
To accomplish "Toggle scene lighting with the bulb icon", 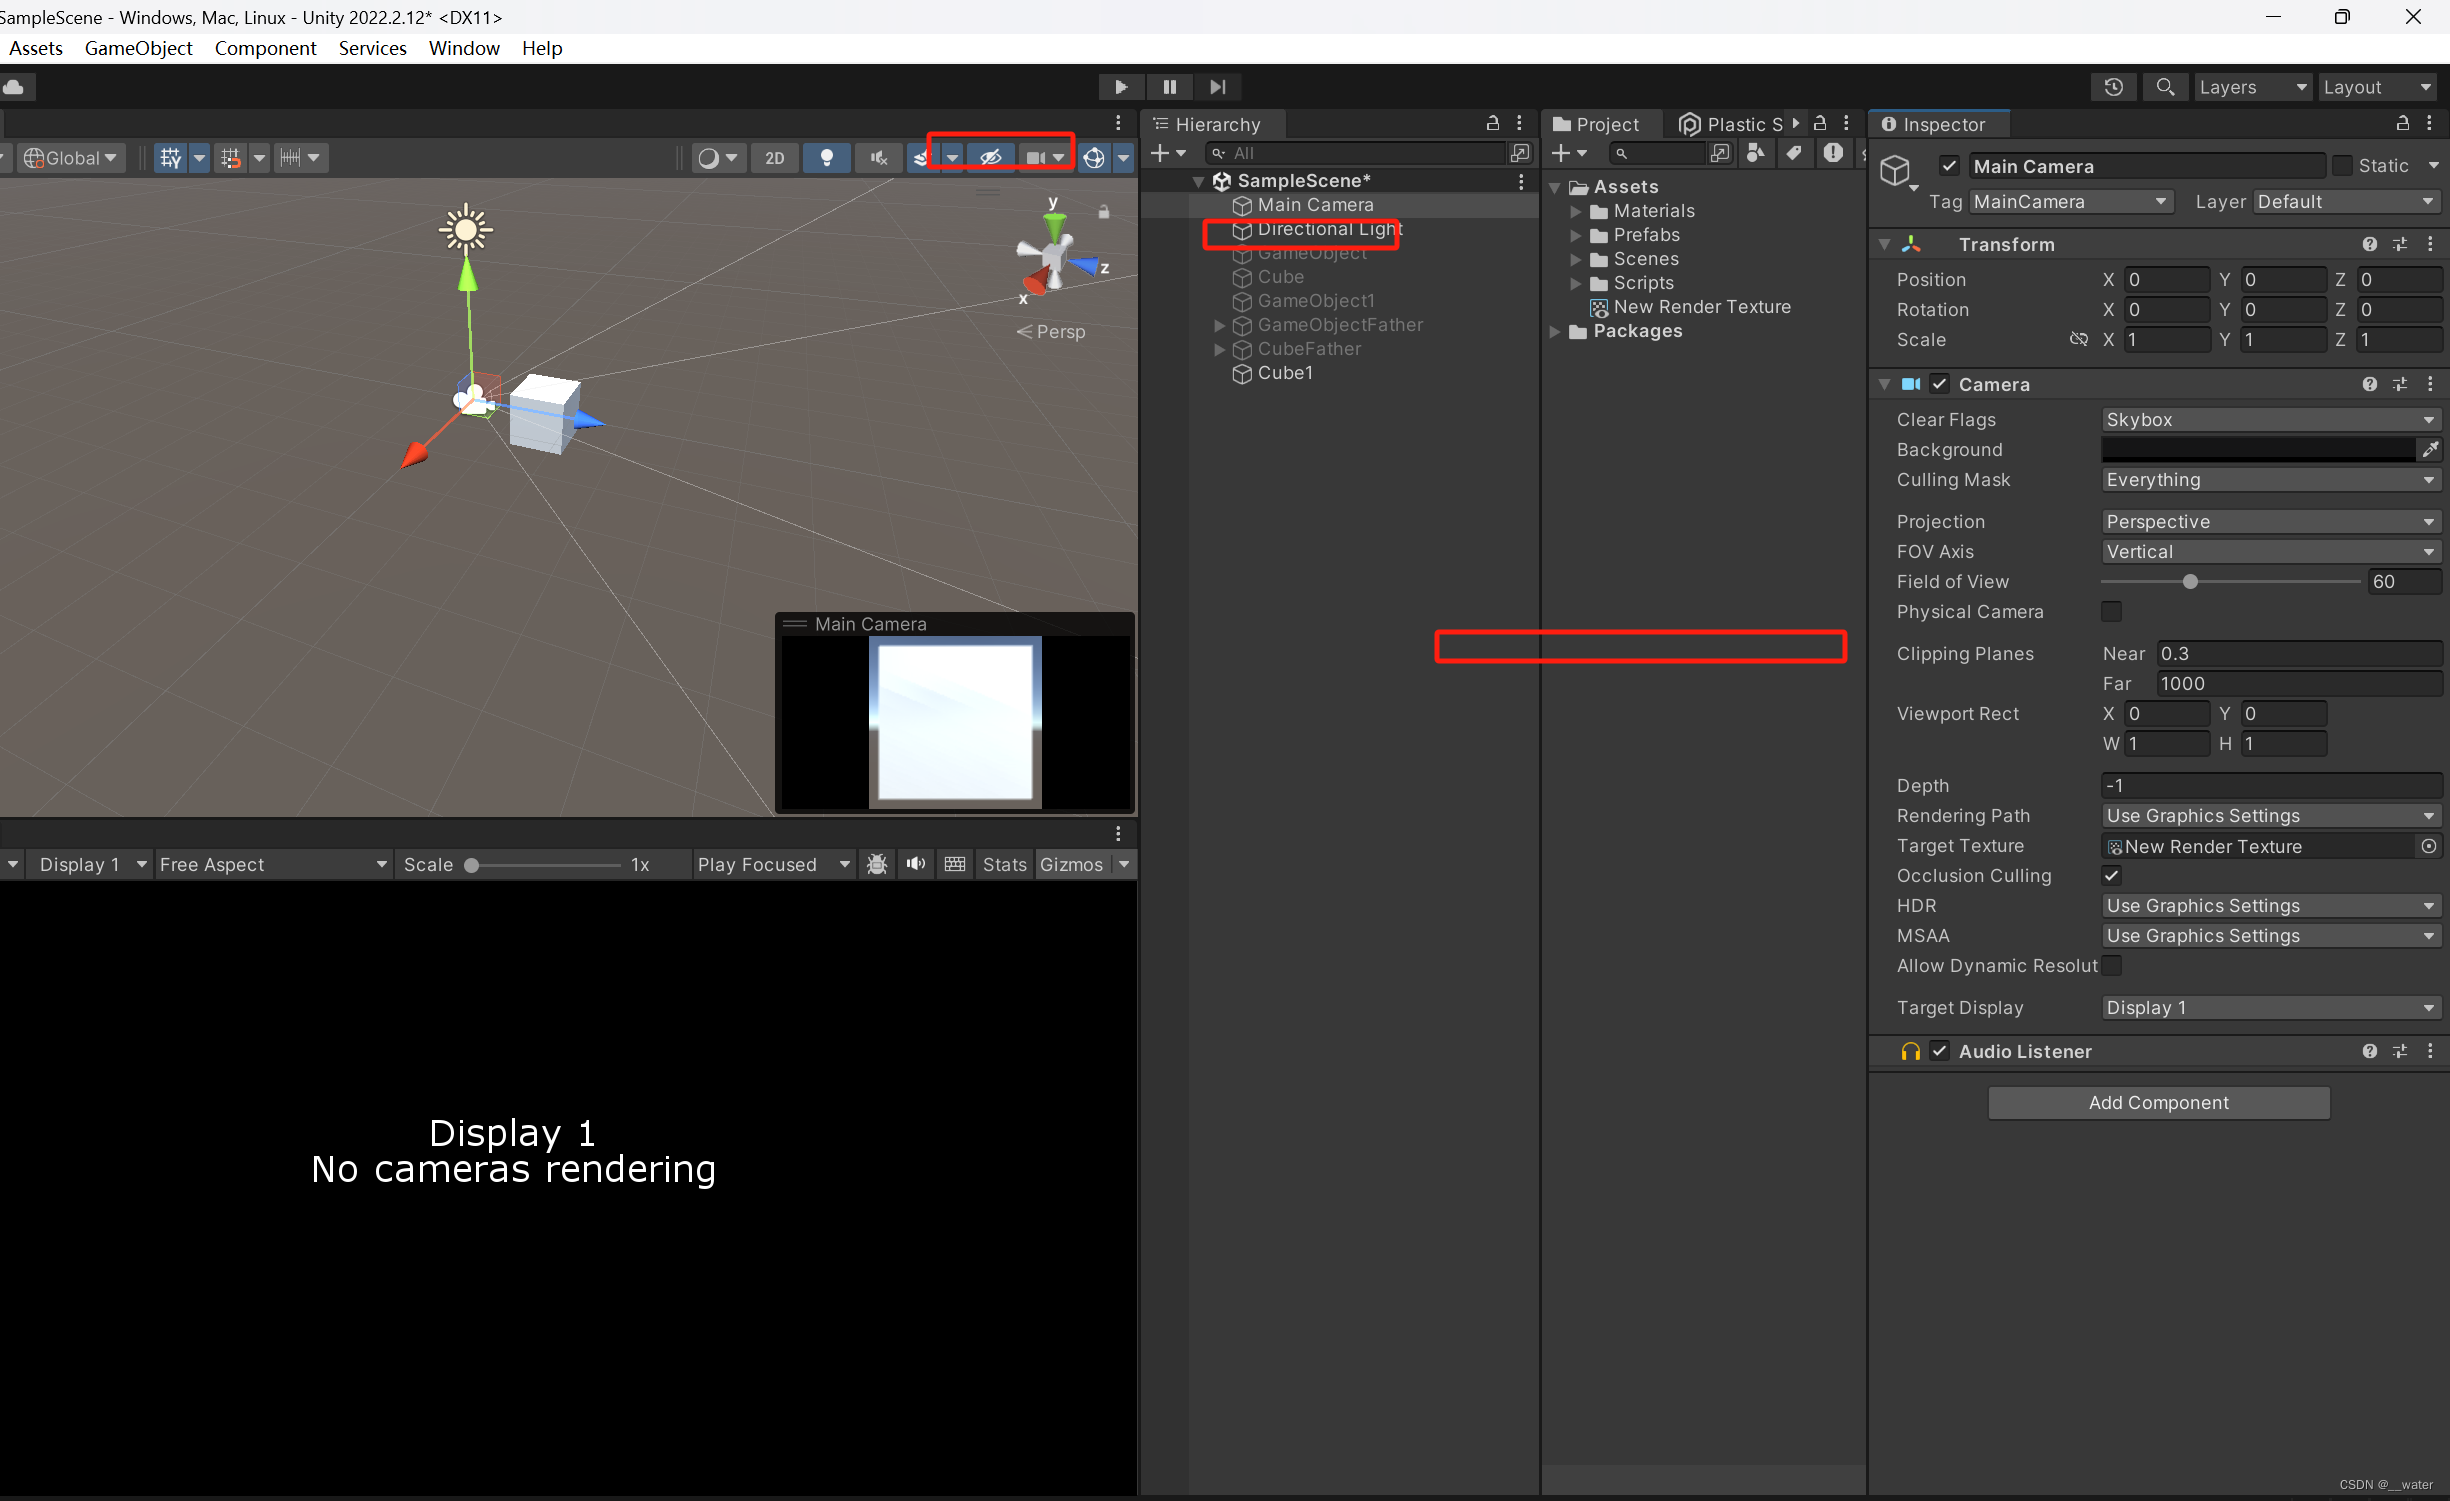I will pos(827,157).
